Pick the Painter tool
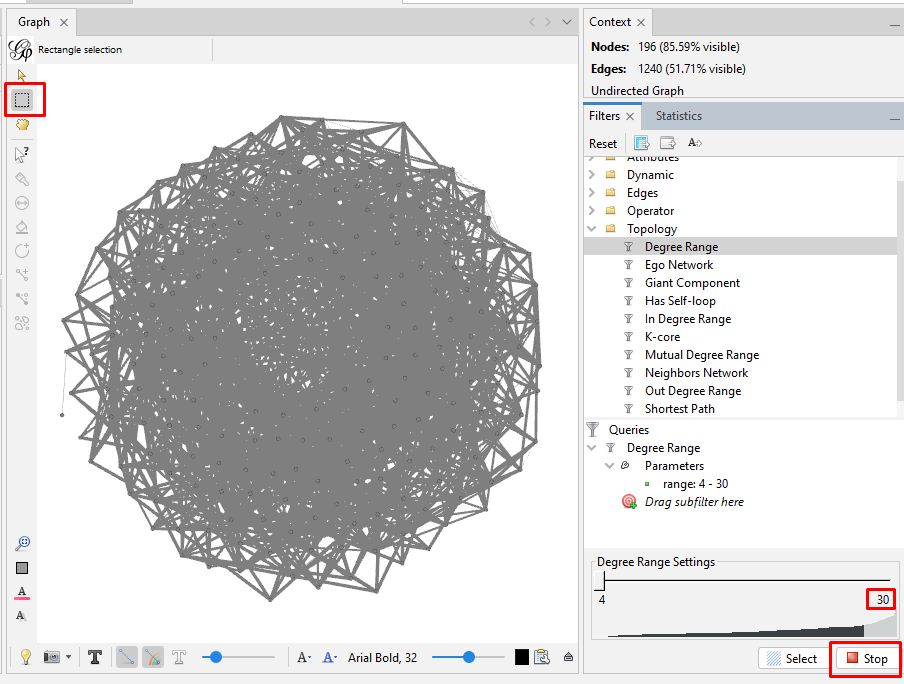This screenshot has width=904, height=684. click(22, 179)
